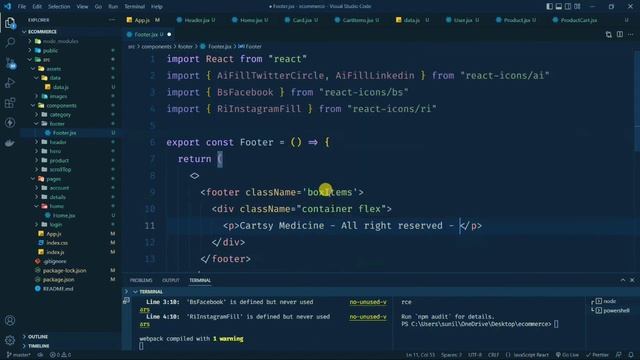Collapse the pages folder

[x=53, y=179]
